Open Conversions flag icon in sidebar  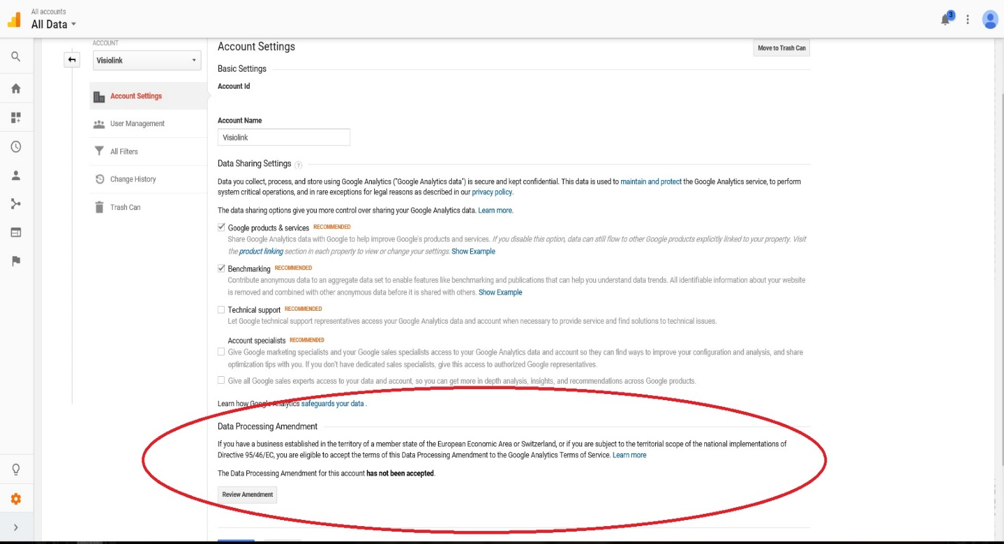15,260
